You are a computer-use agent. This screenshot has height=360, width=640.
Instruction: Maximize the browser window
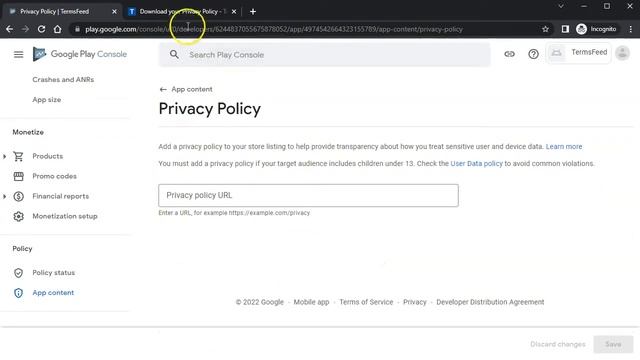tap(607, 6)
